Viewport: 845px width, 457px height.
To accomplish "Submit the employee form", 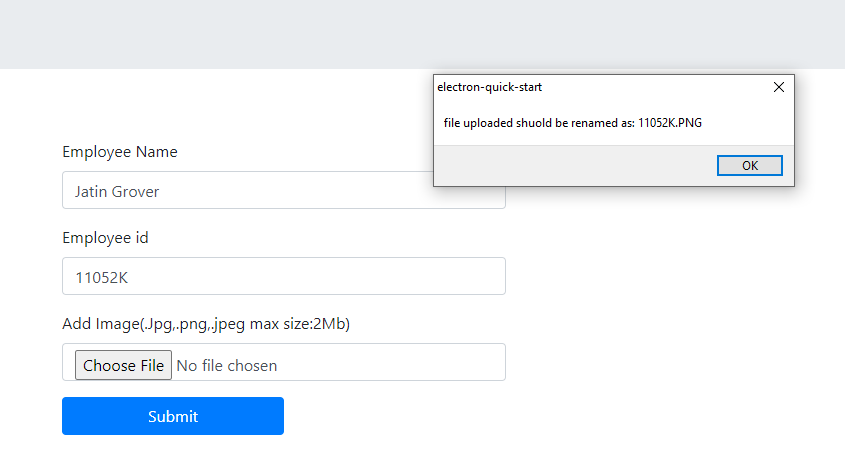I will (173, 416).
